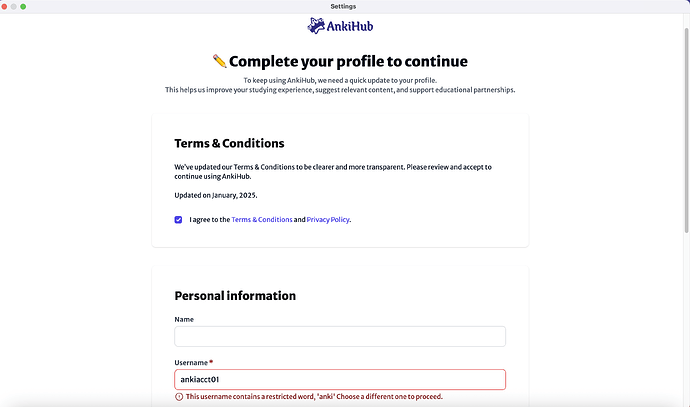Screen dimensions: 690x407
Task: Click the Personal information section heading
Action: [235, 296]
